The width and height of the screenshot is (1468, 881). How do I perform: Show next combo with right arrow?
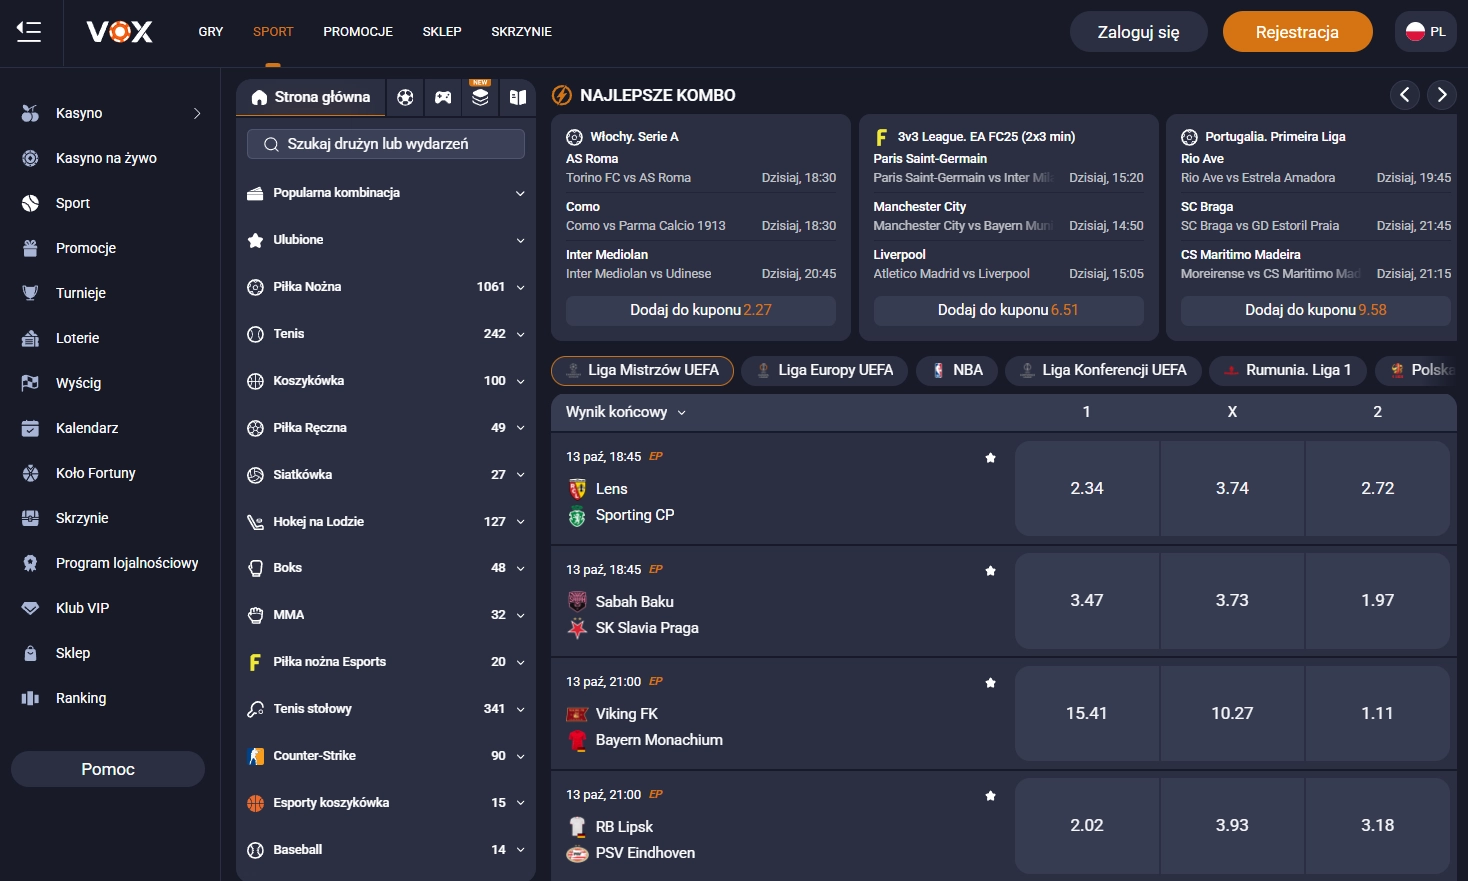click(x=1442, y=95)
